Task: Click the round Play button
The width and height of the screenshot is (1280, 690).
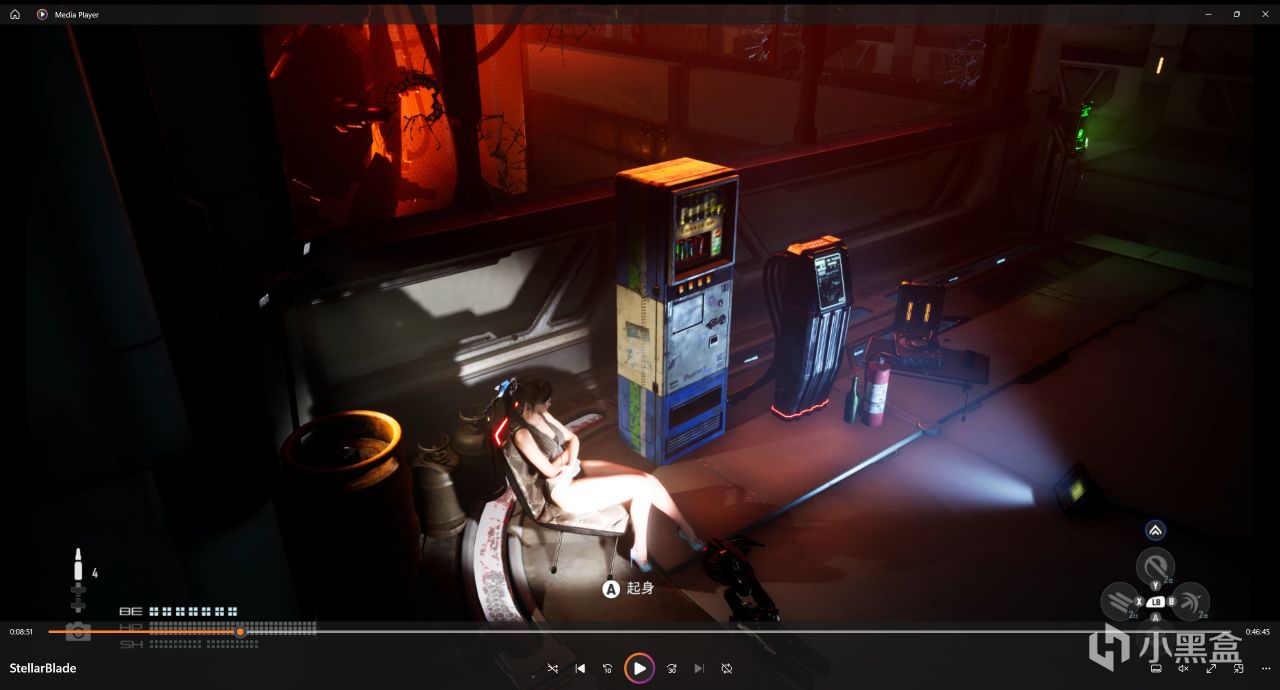Action: tap(639, 668)
